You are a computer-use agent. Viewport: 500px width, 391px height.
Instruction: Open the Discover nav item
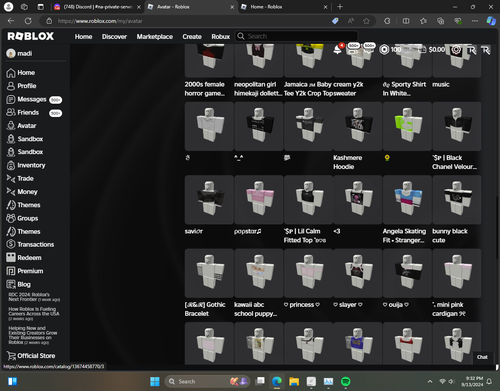tap(114, 36)
